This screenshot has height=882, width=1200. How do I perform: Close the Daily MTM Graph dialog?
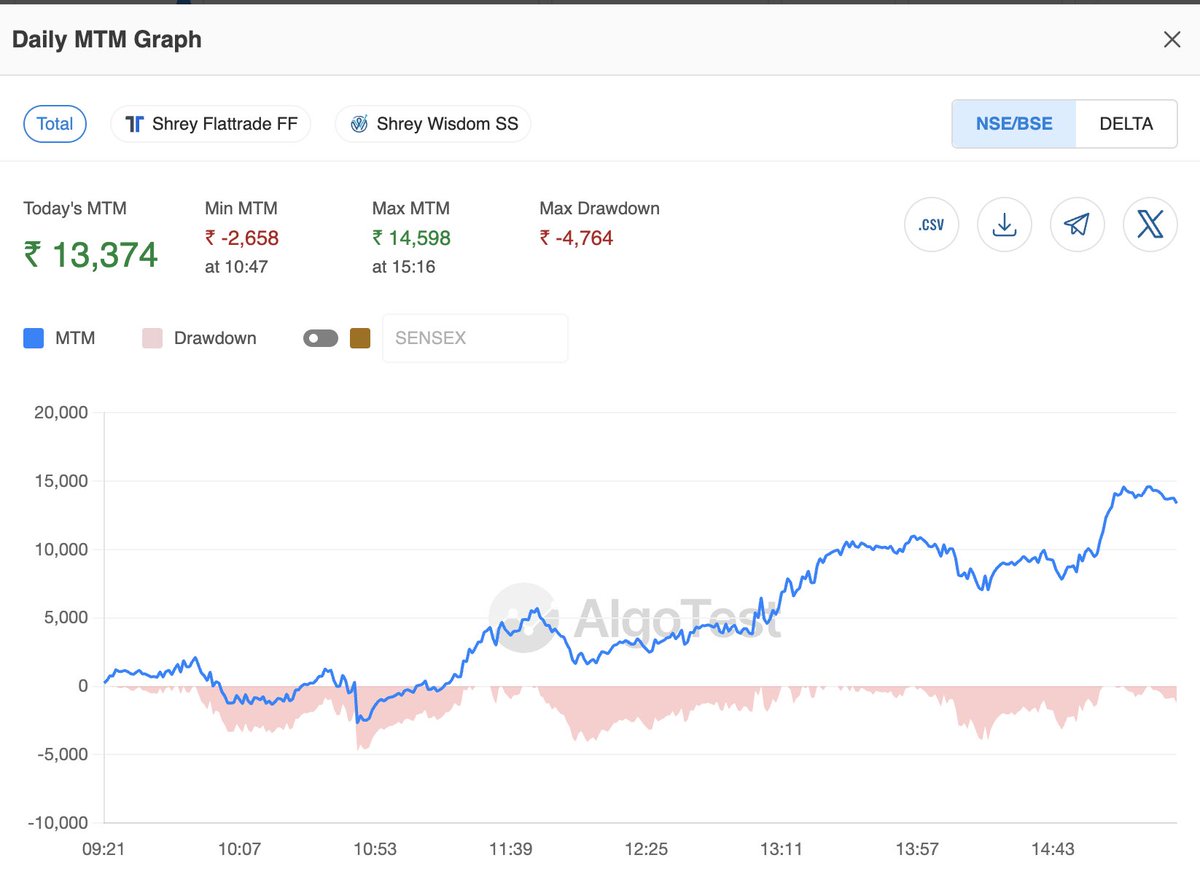[x=1171, y=40]
